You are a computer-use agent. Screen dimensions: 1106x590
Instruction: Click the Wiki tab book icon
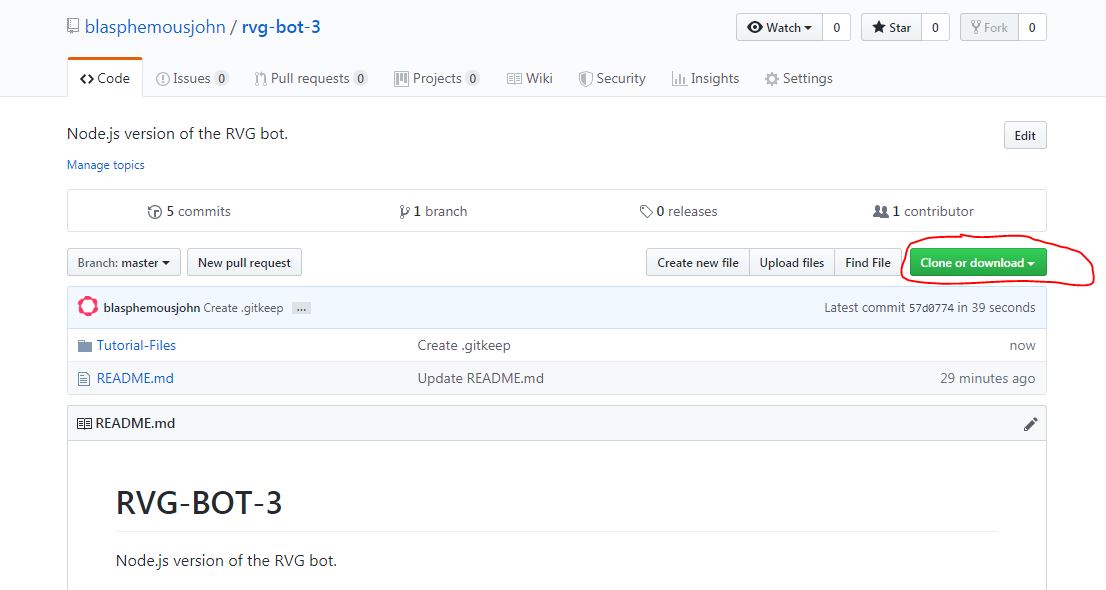[x=514, y=79]
